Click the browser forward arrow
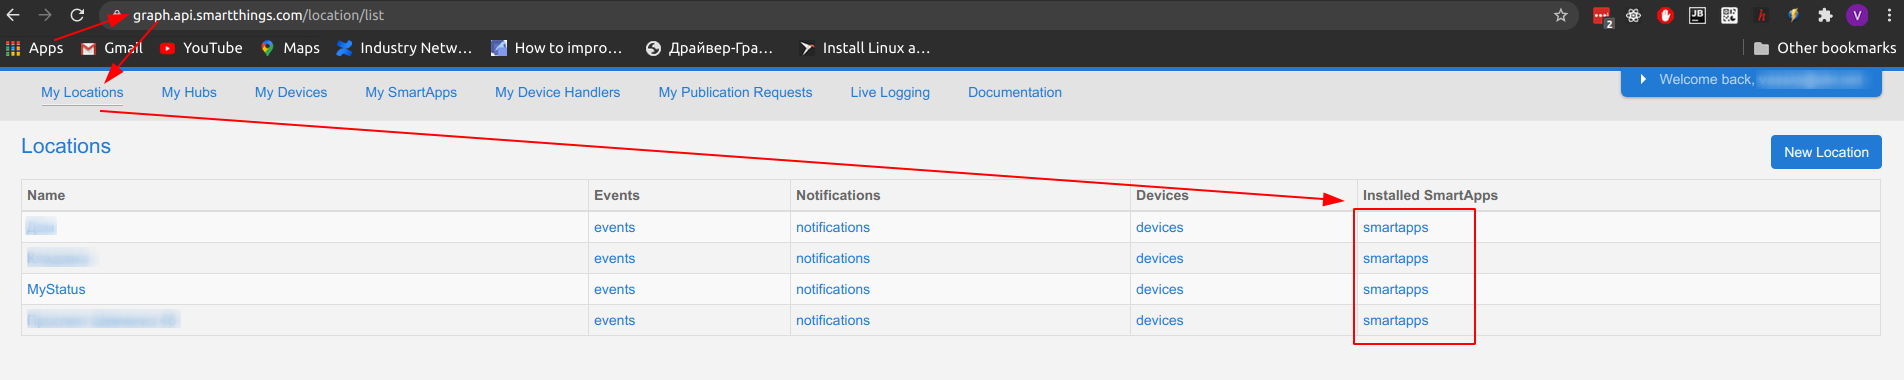Image resolution: width=1904 pixels, height=380 pixels. click(45, 15)
